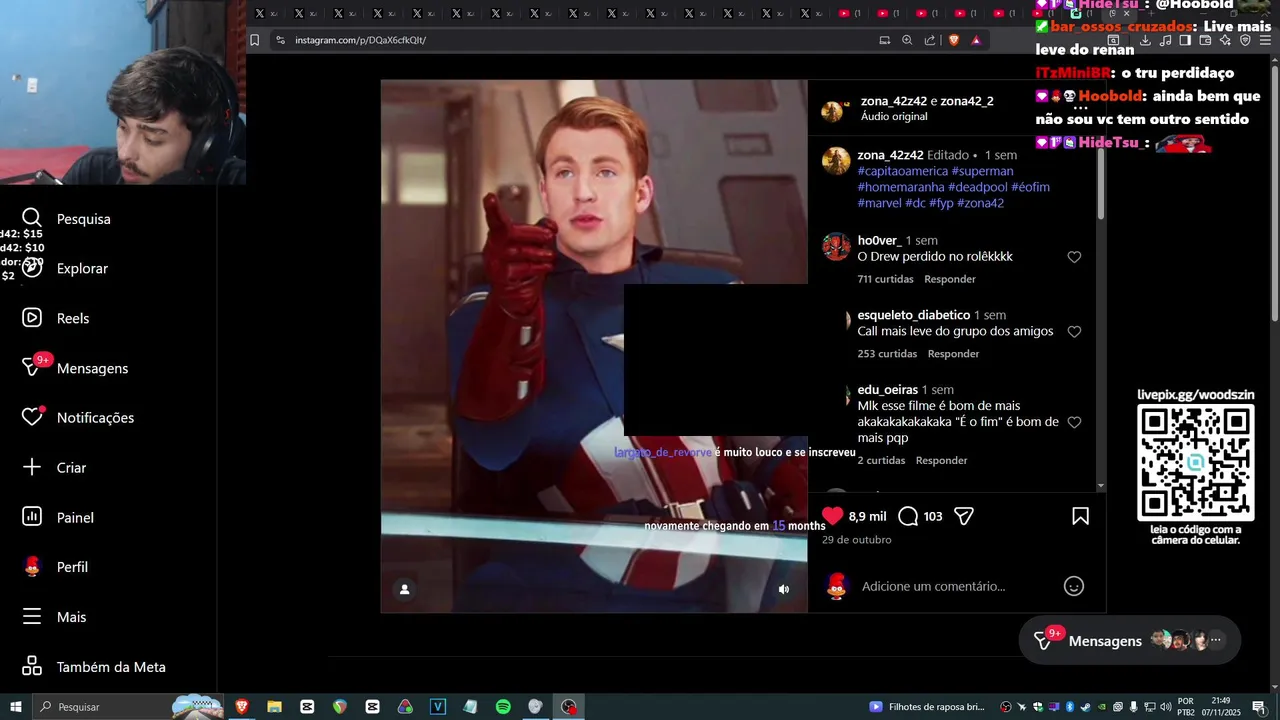This screenshot has width=1280, height=720.
Task: Open #superman hashtag
Action: pyautogui.click(x=982, y=171)
